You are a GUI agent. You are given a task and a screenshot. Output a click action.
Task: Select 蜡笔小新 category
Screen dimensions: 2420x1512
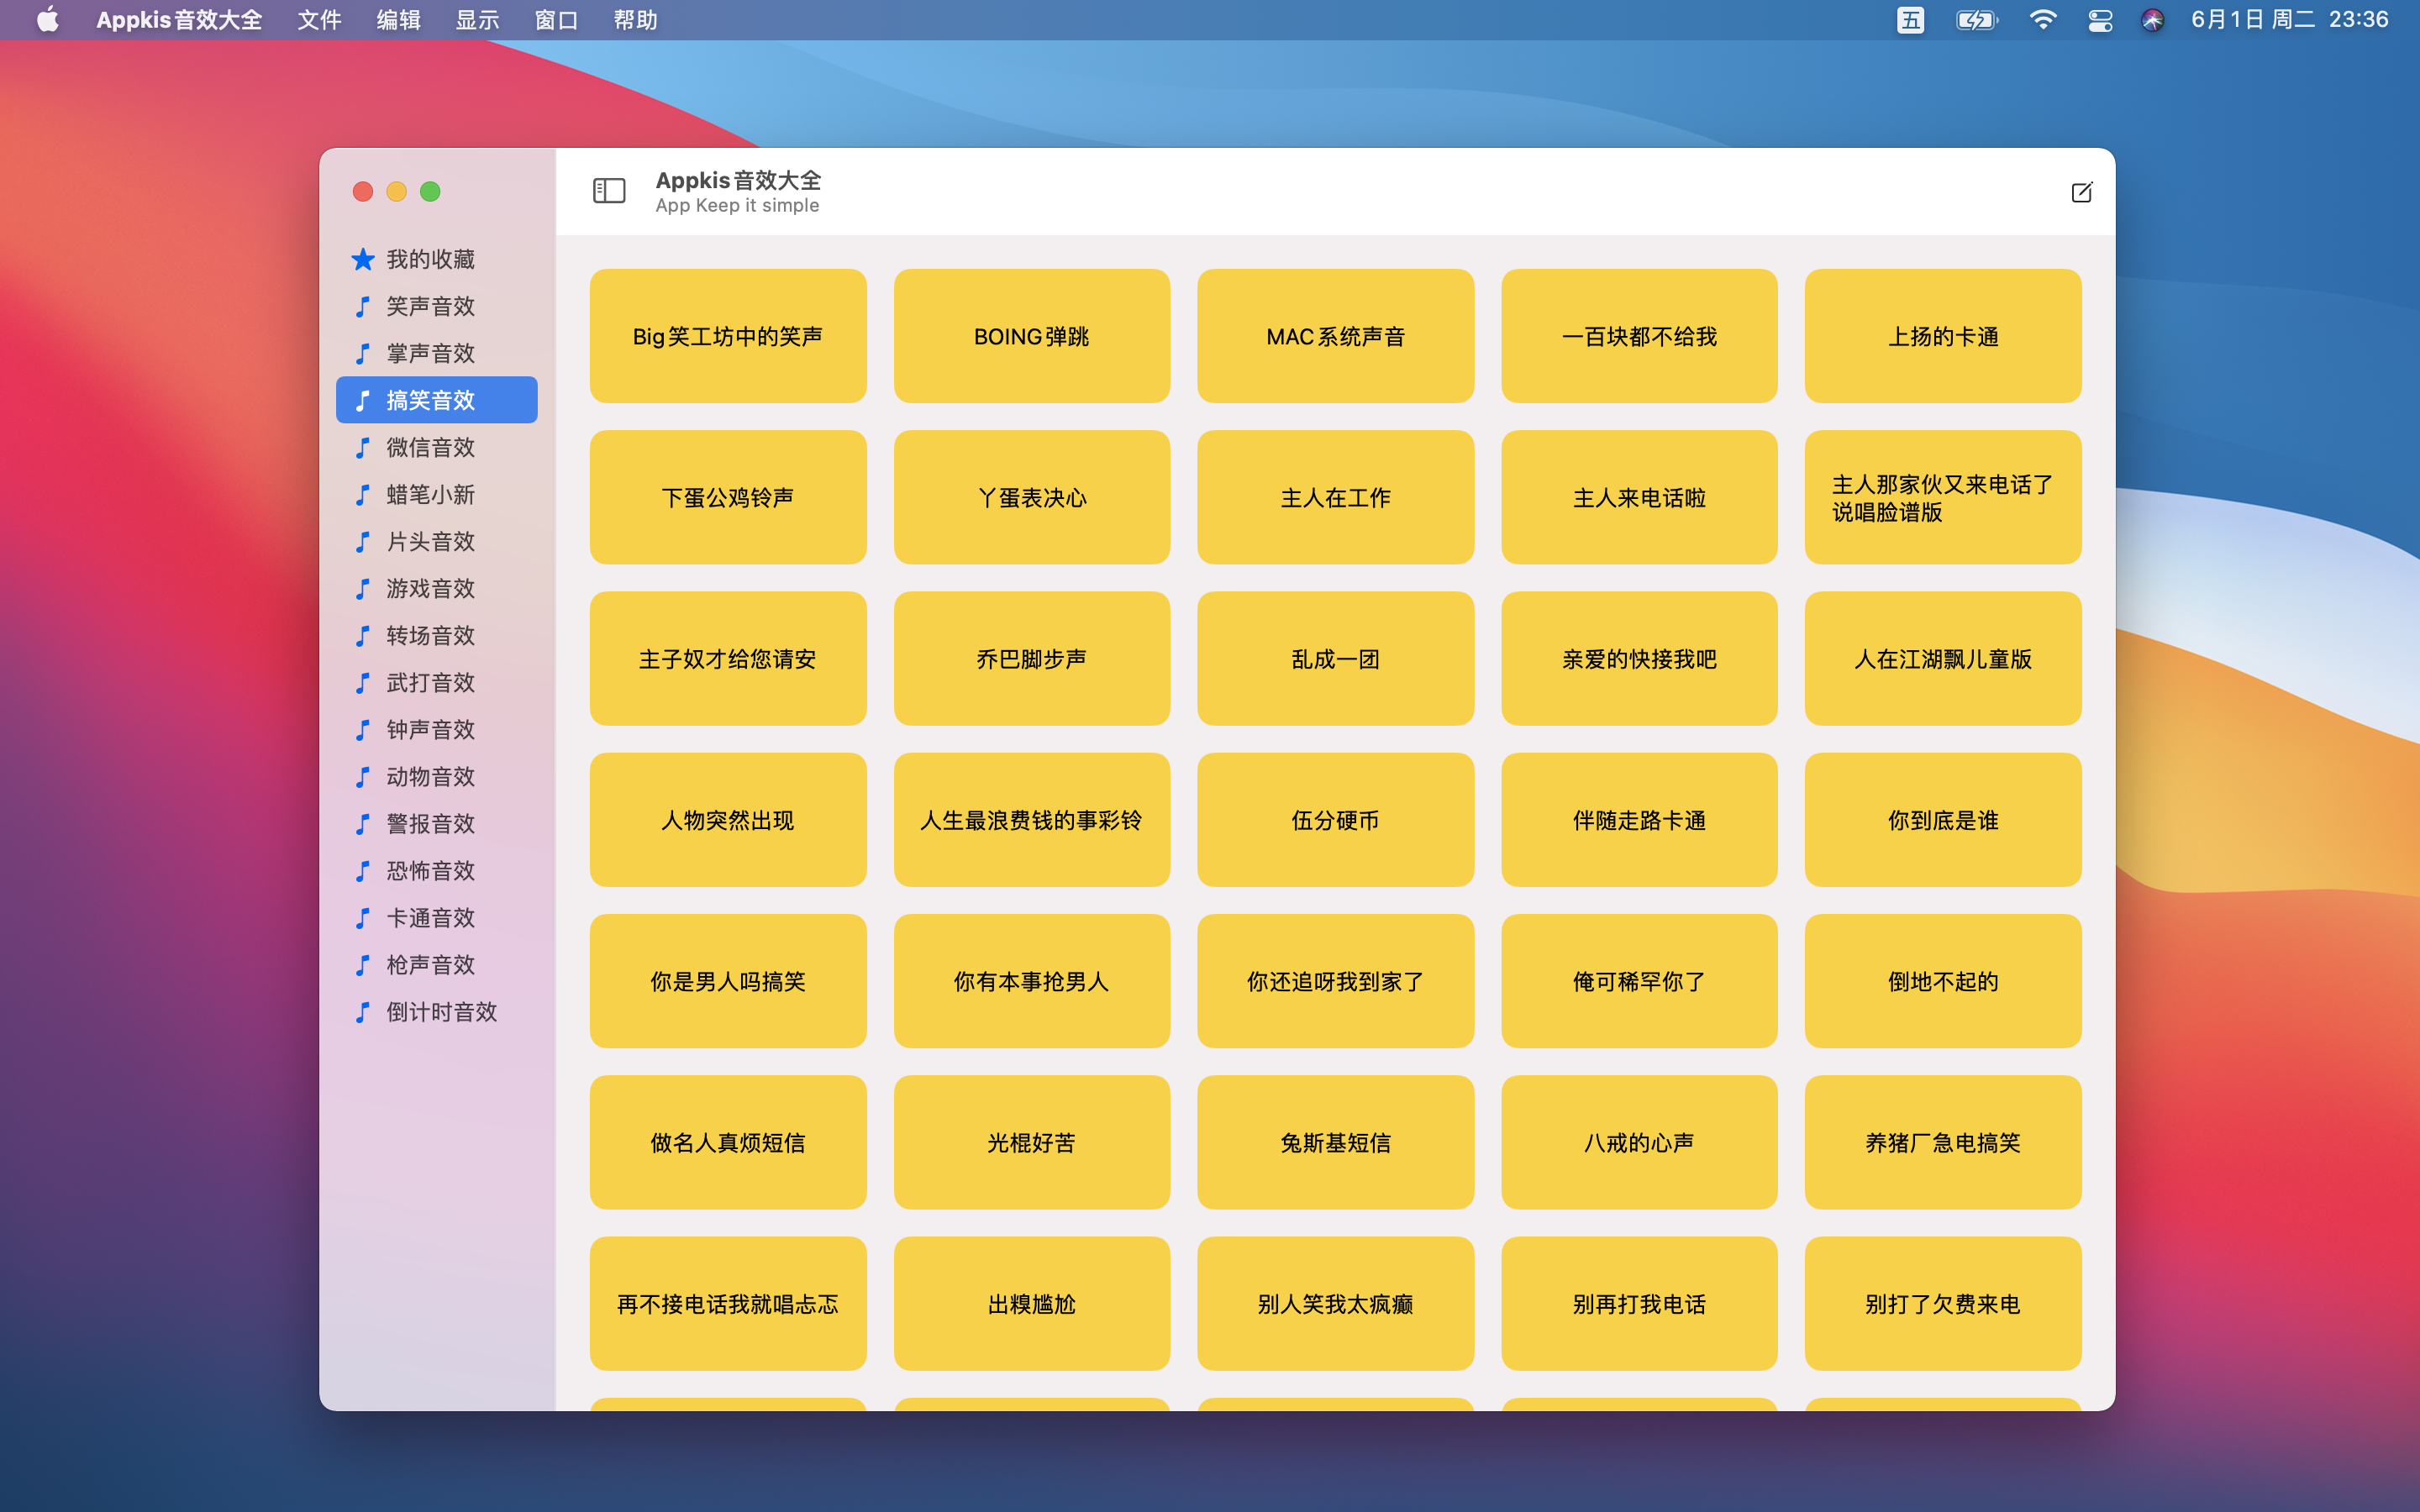click(x=437, y=494)
